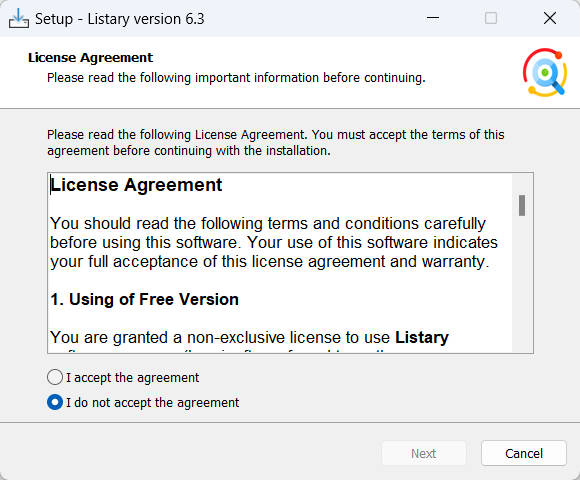Viewport: 580px width, 480px height.
Task: Select "I accept the agreement" radio button
Action: [x=55, y=378]
